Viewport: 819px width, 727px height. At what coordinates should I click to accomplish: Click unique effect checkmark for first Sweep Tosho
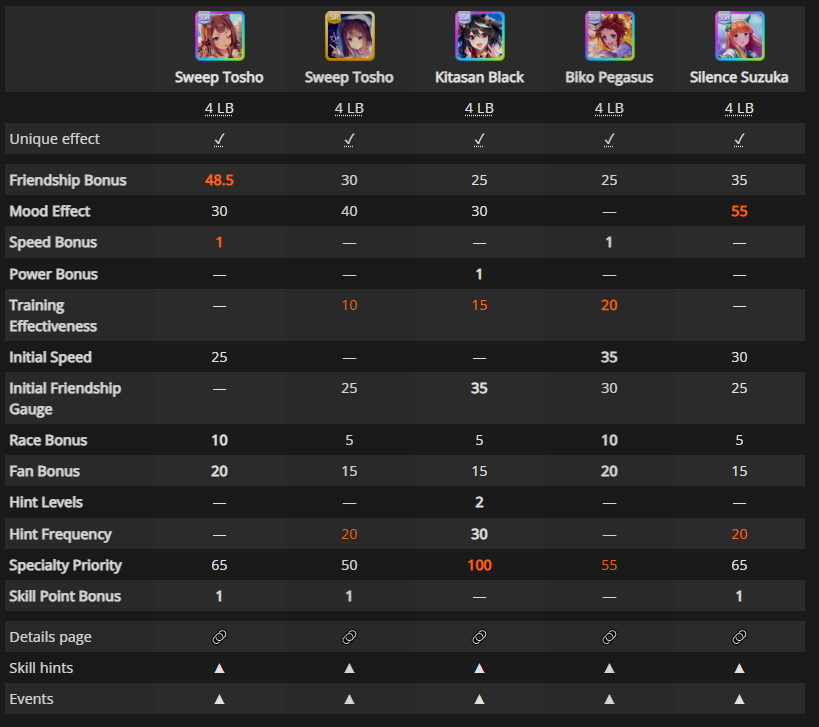click(x=219, y=139)
